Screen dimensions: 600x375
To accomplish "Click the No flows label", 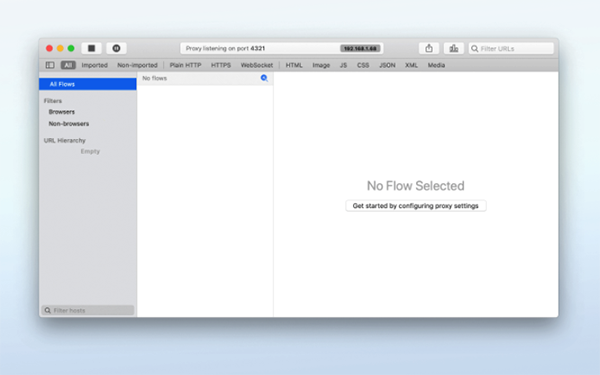I will coord(155,78).
